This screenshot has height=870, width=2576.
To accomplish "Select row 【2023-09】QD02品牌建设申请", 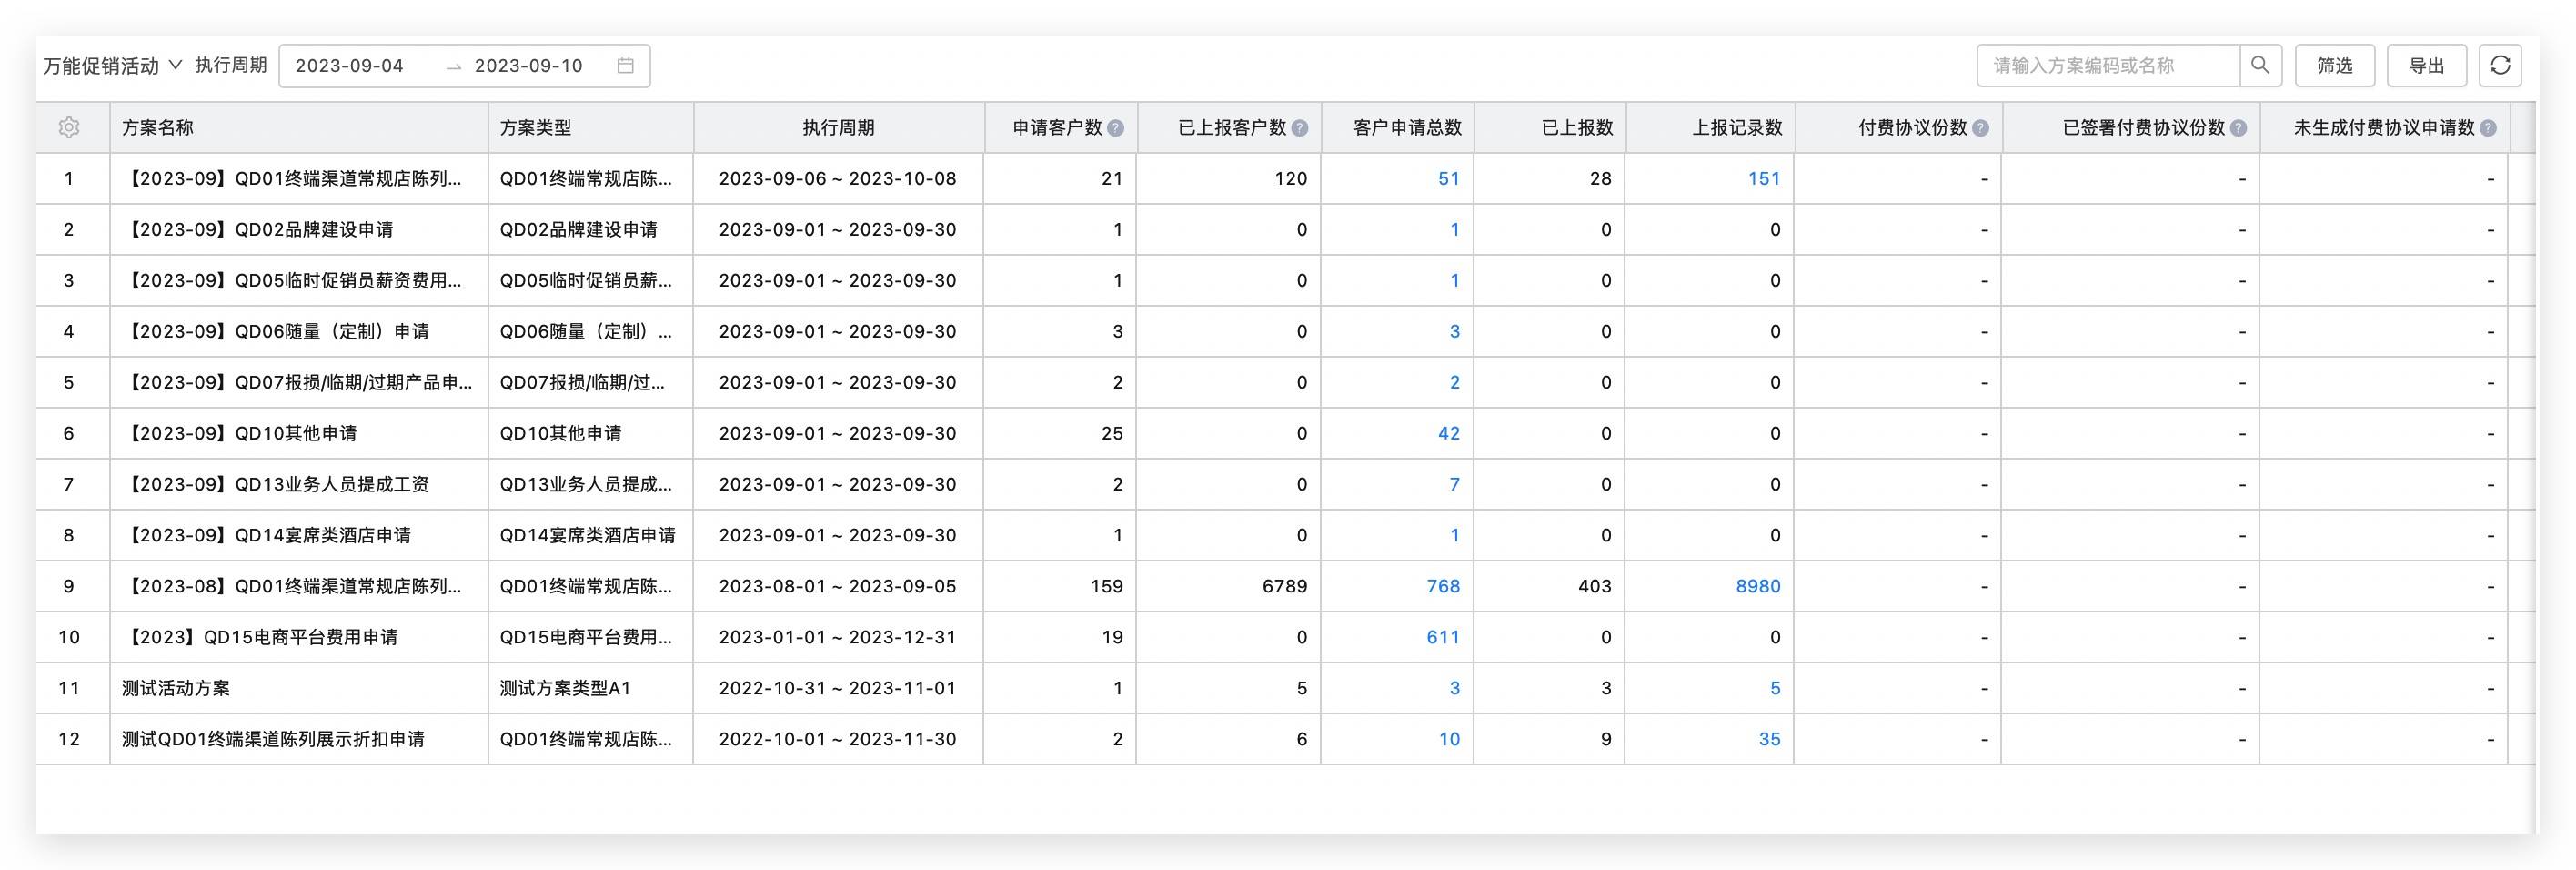I will click(x=1286, y=229).
